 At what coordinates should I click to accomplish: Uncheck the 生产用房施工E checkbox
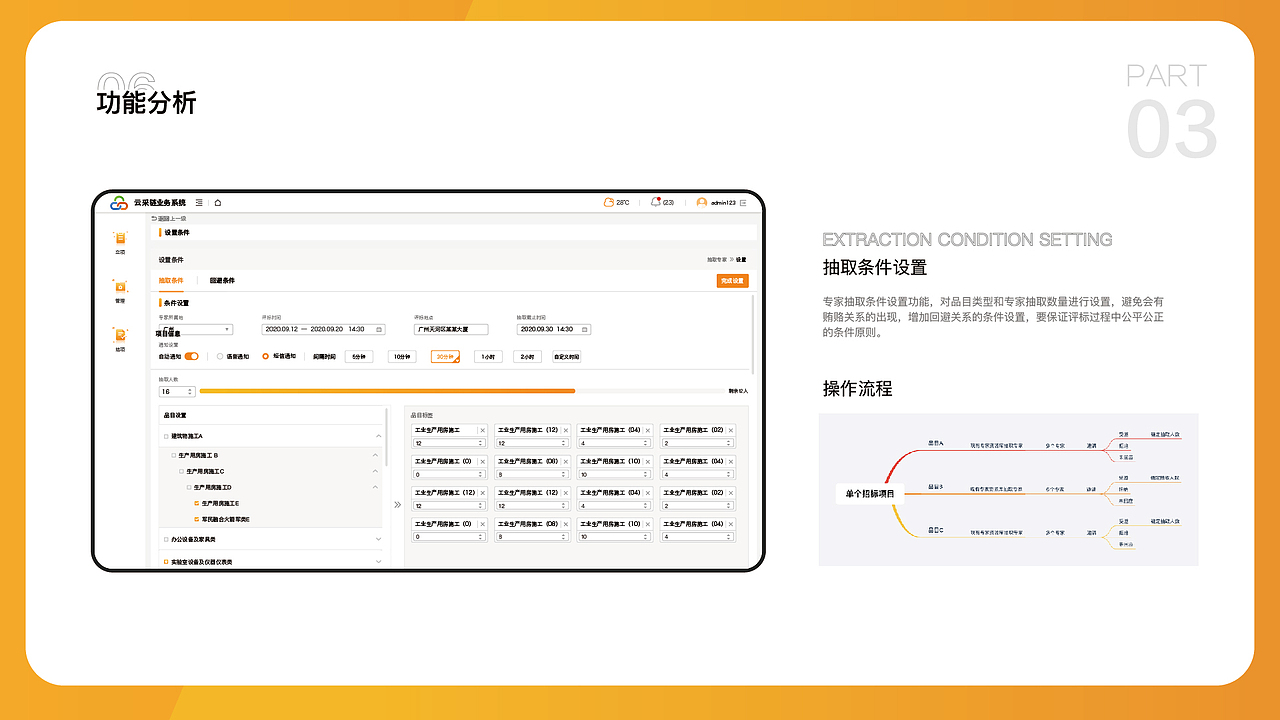[196, 503]
